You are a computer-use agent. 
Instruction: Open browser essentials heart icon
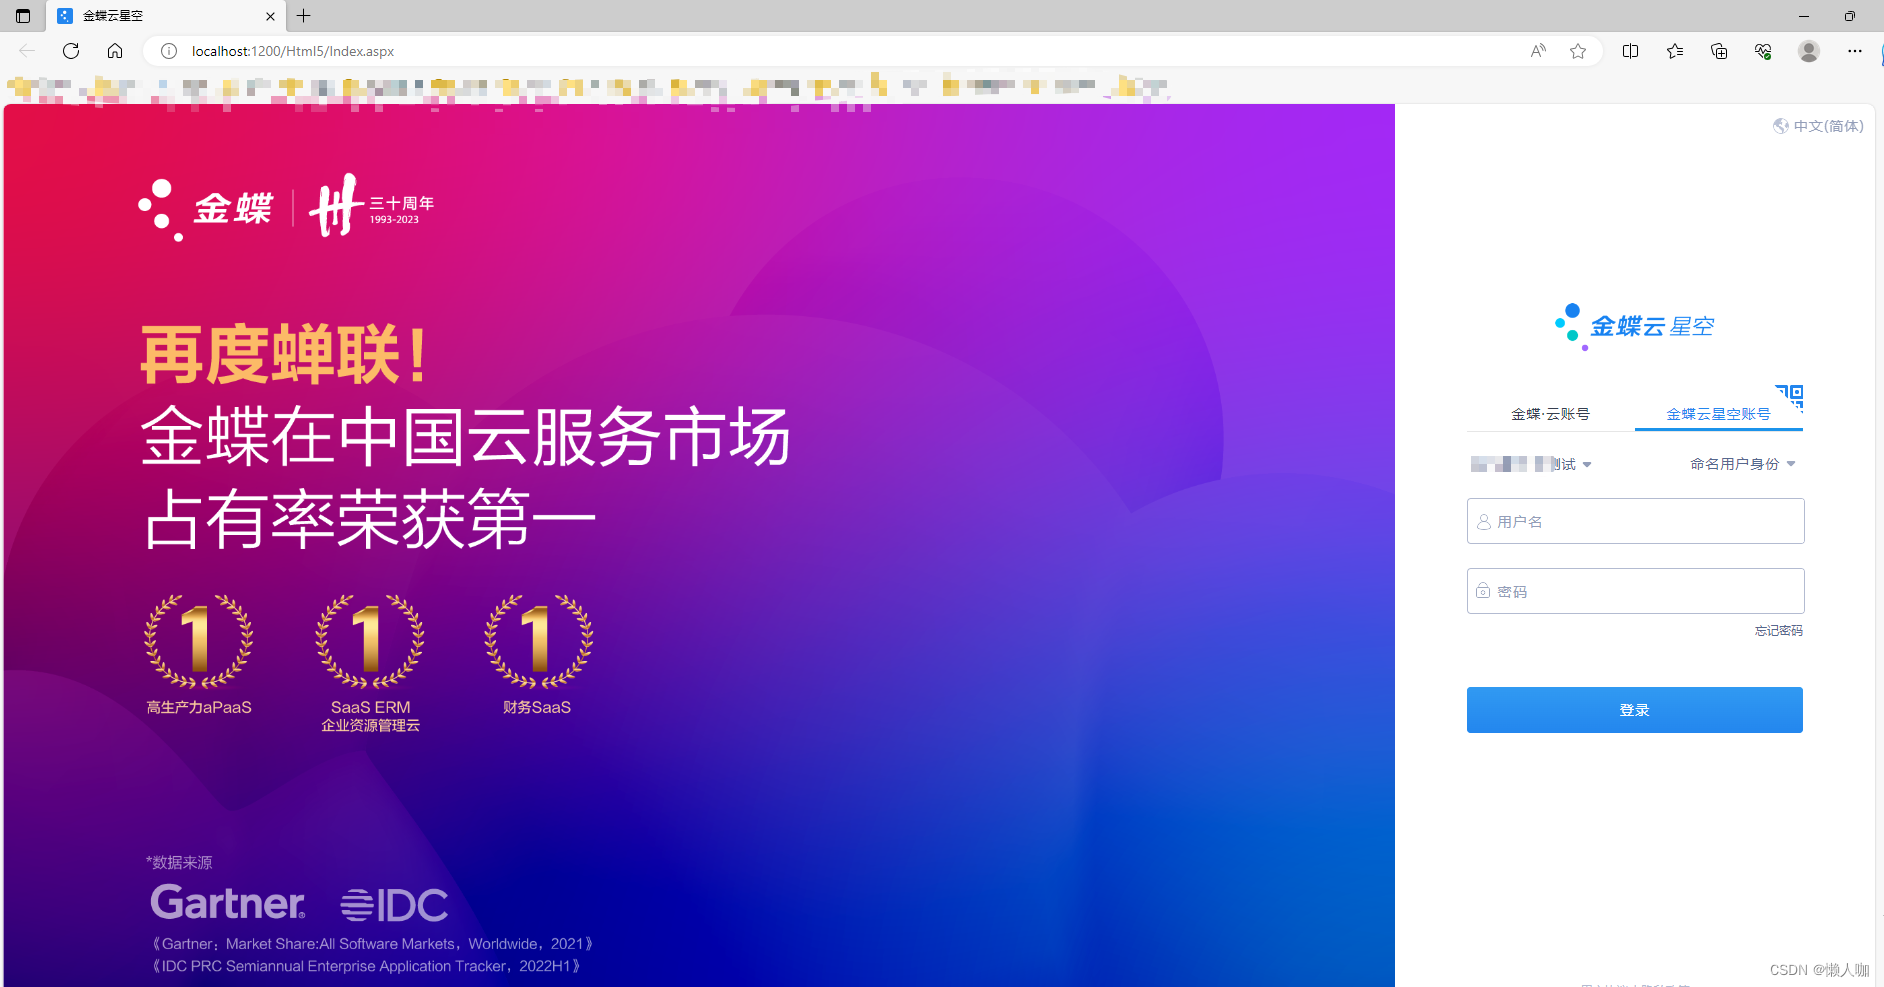click(1763, 51)
